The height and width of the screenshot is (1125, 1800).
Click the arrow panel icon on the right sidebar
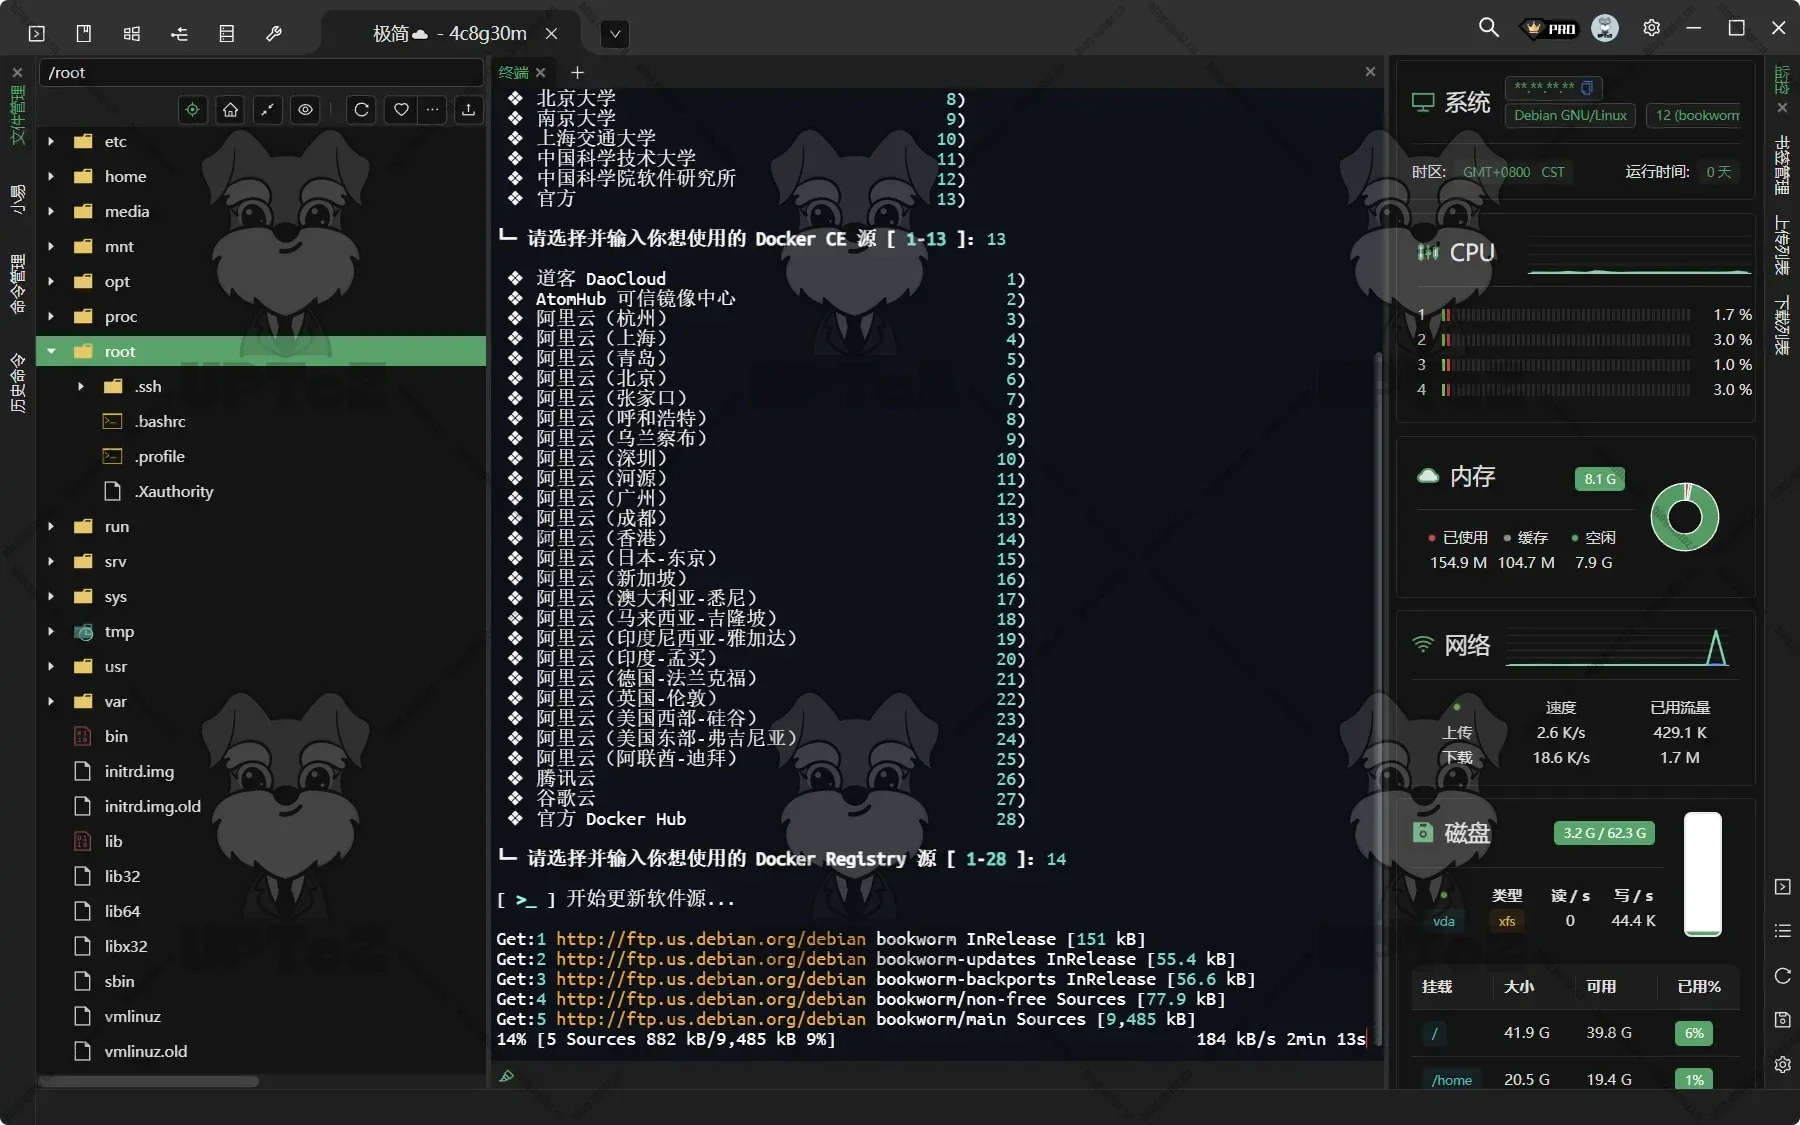click(1783, 887)
